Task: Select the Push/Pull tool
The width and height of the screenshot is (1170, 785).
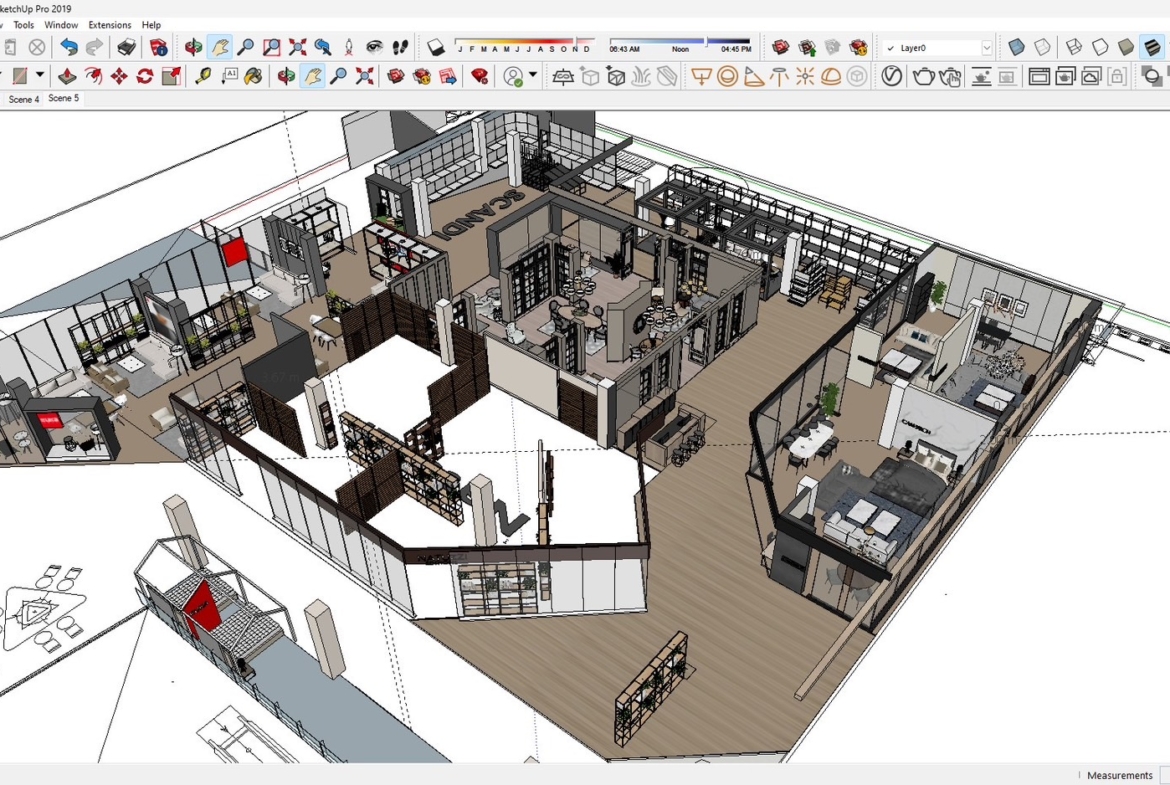Action: pos(67,76)
